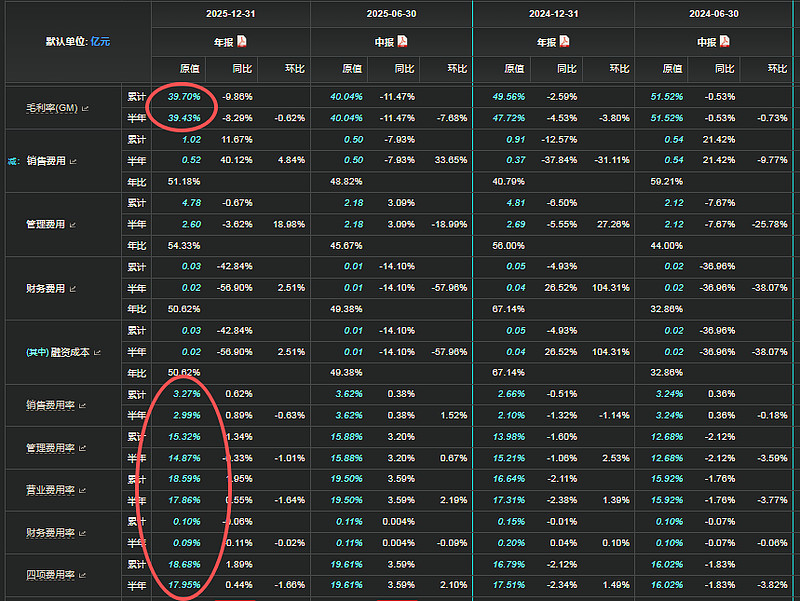Show the trend chart for 毛利率(GM)
This screenshot has width=800, height=601.
pos(85,108)
